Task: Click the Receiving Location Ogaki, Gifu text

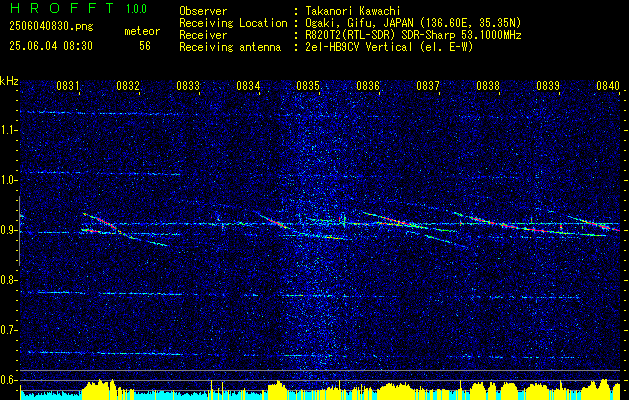Action: (413, 23)
